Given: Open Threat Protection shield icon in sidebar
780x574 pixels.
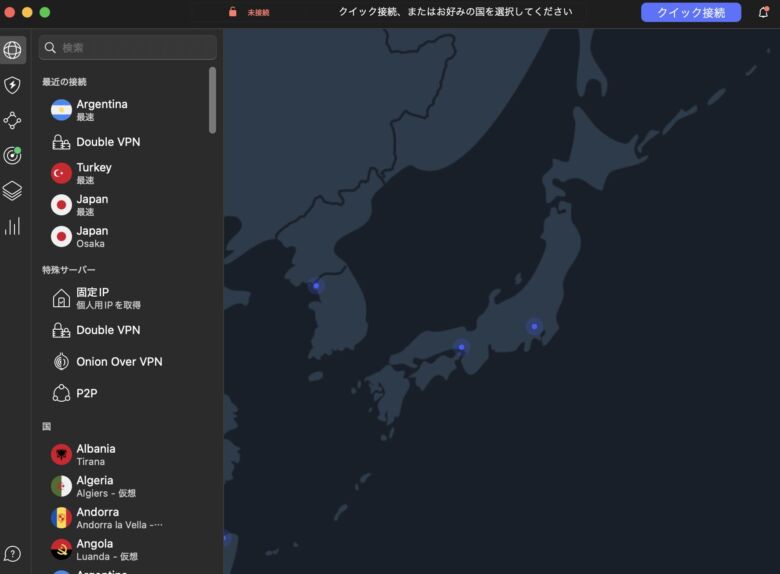Looking at the screenshot, I should click(12, 85).
